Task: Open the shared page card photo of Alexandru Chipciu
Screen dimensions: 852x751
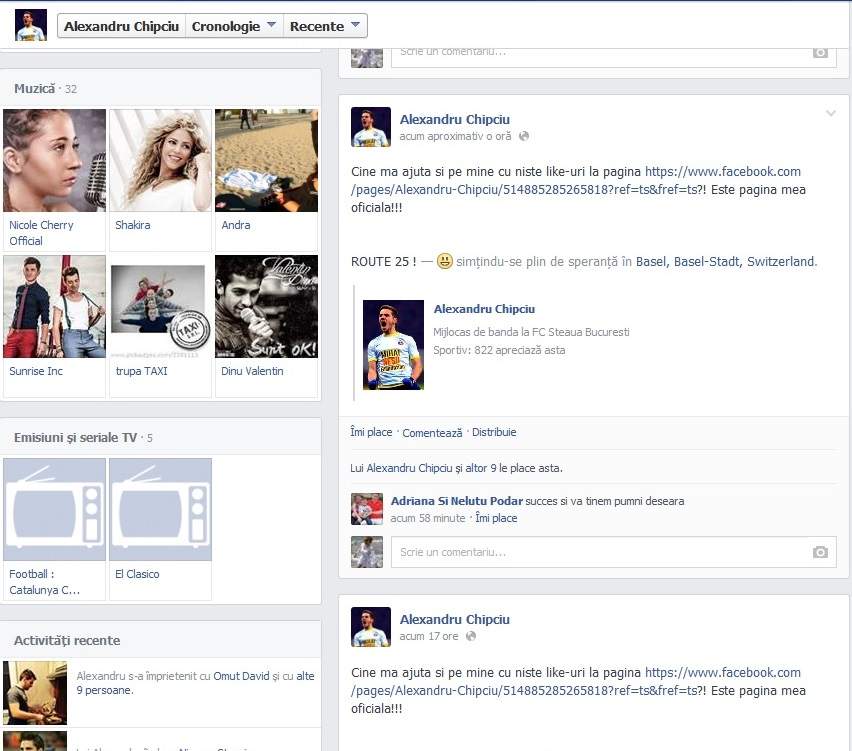Action: [393, 345]
